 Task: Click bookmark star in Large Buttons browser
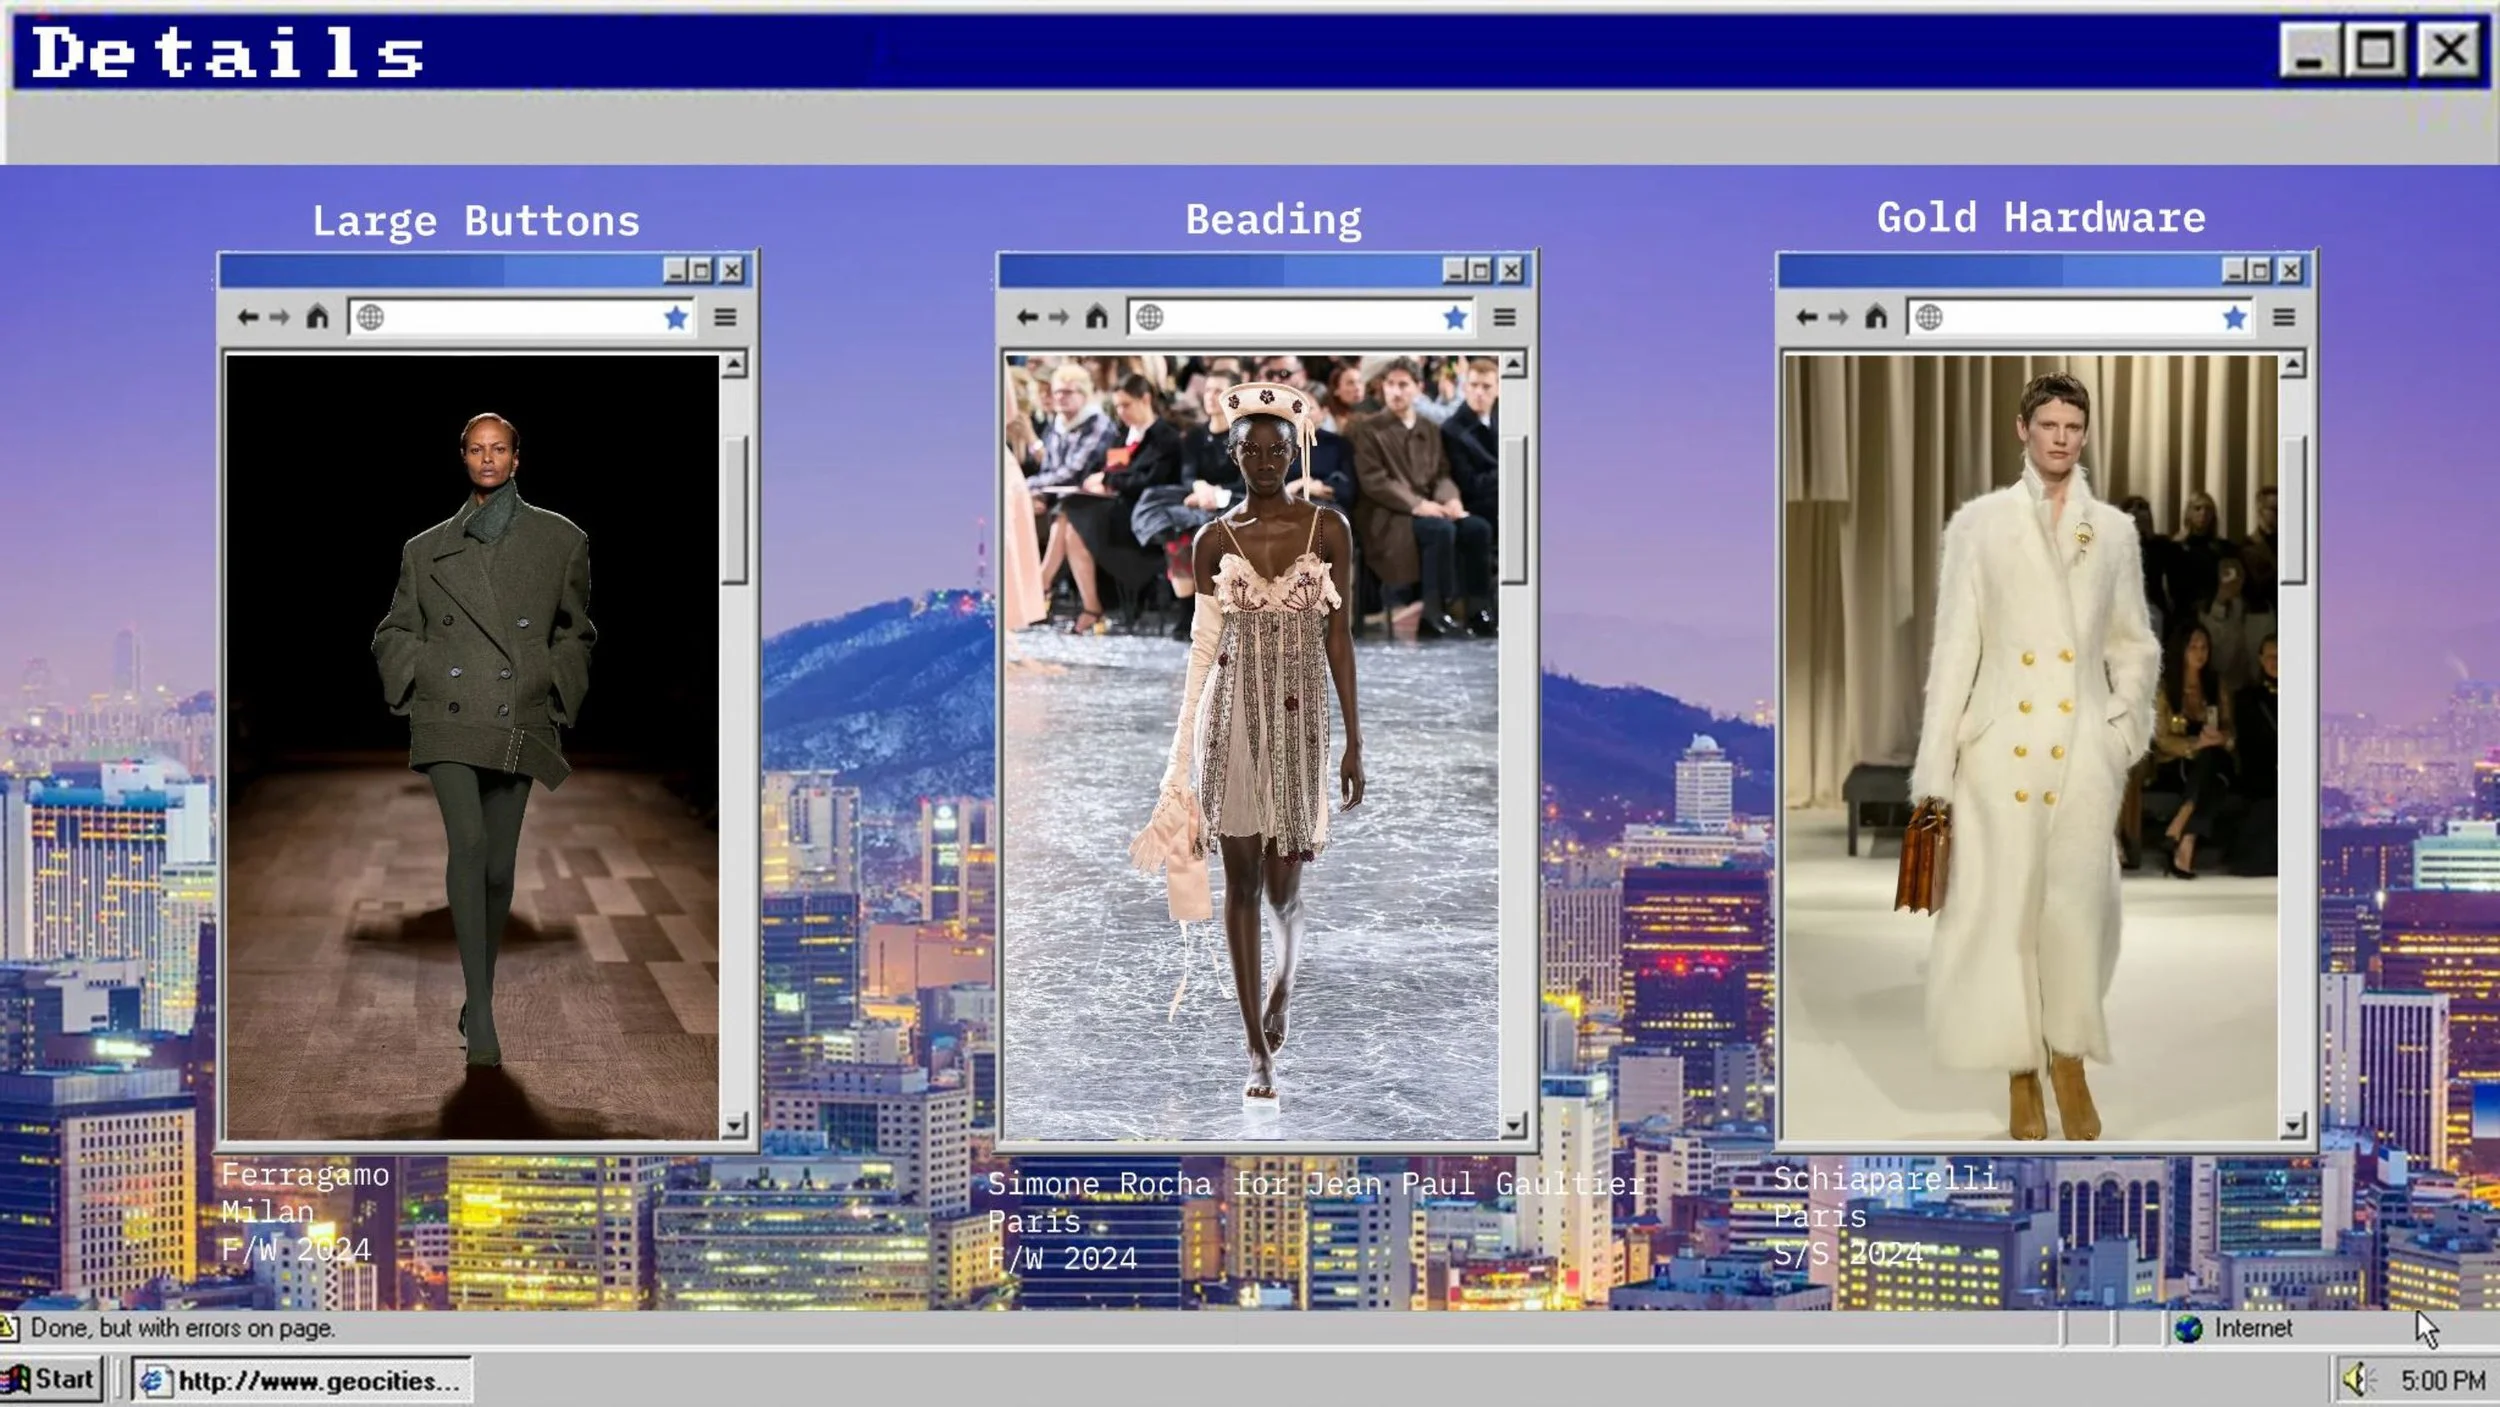pyautogui.click(x=676, y=318)
